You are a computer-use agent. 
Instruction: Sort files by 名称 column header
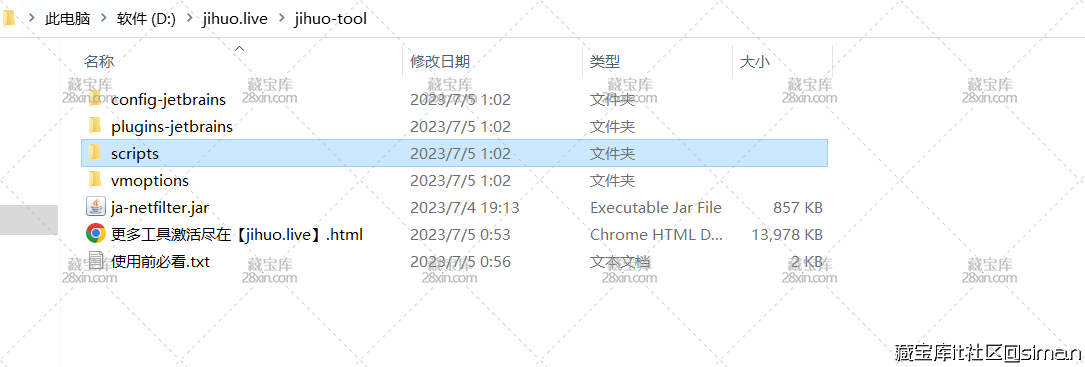(99, 61)
